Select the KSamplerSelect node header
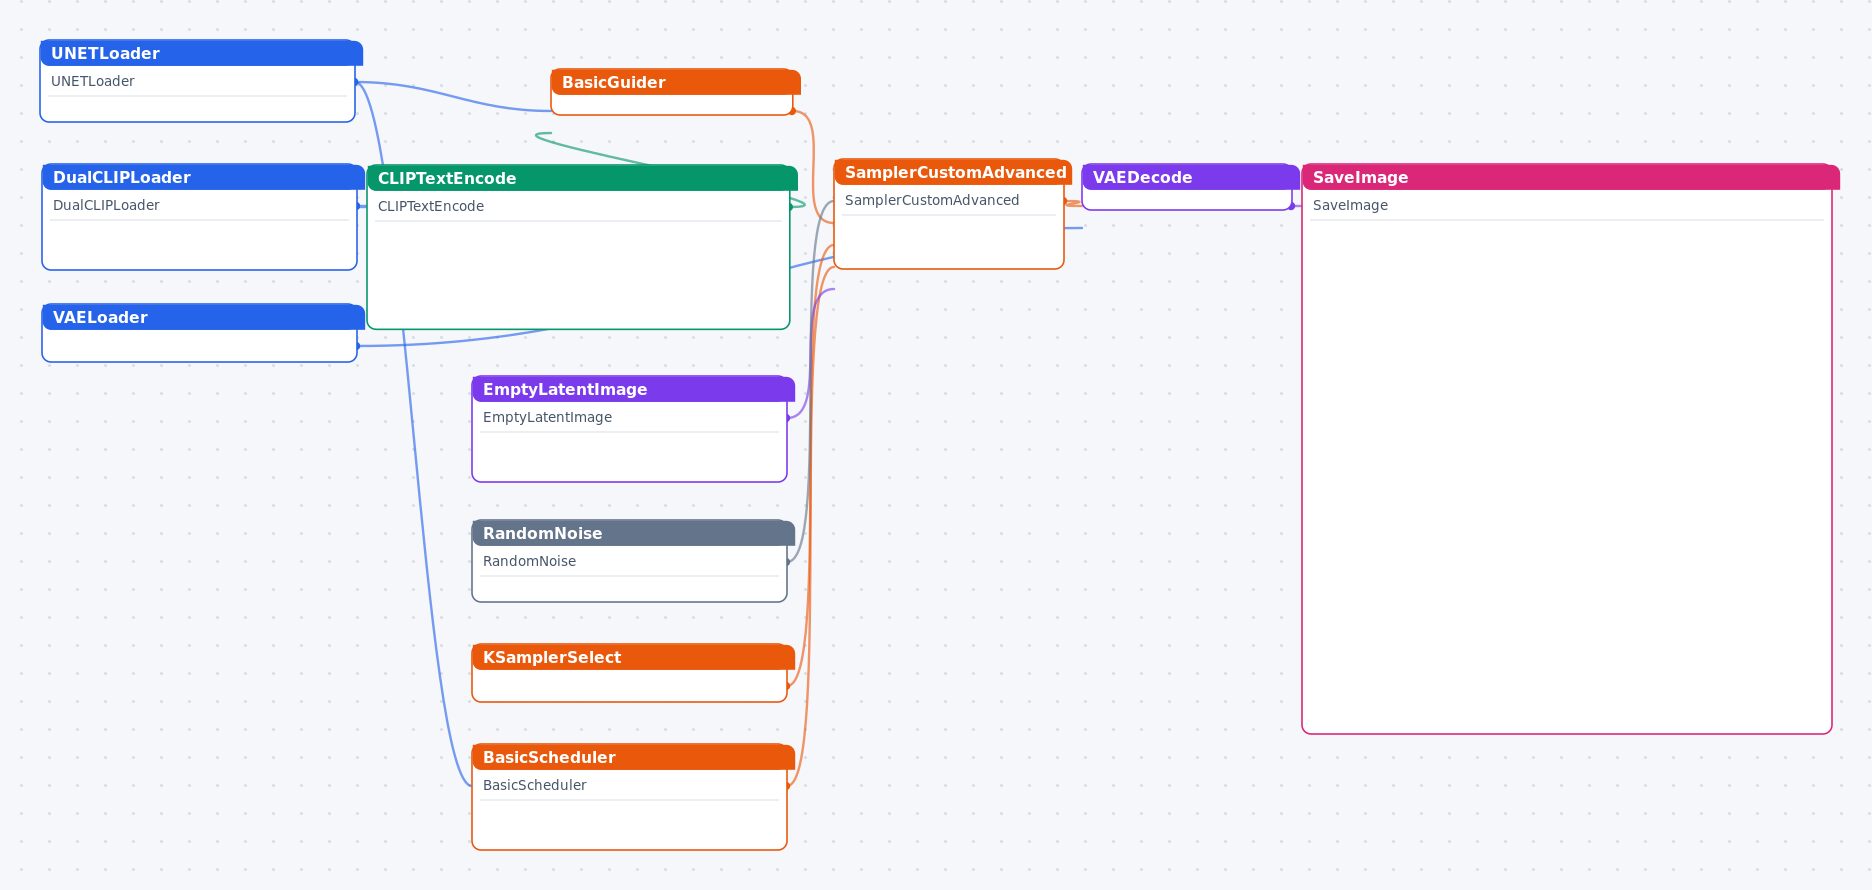 point(633,657)
